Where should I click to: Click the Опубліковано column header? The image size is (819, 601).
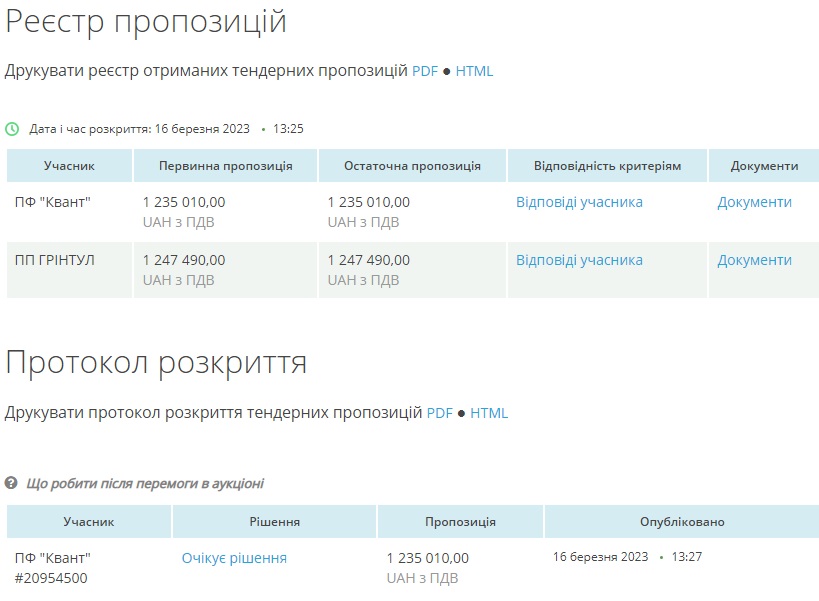point(682,522)
